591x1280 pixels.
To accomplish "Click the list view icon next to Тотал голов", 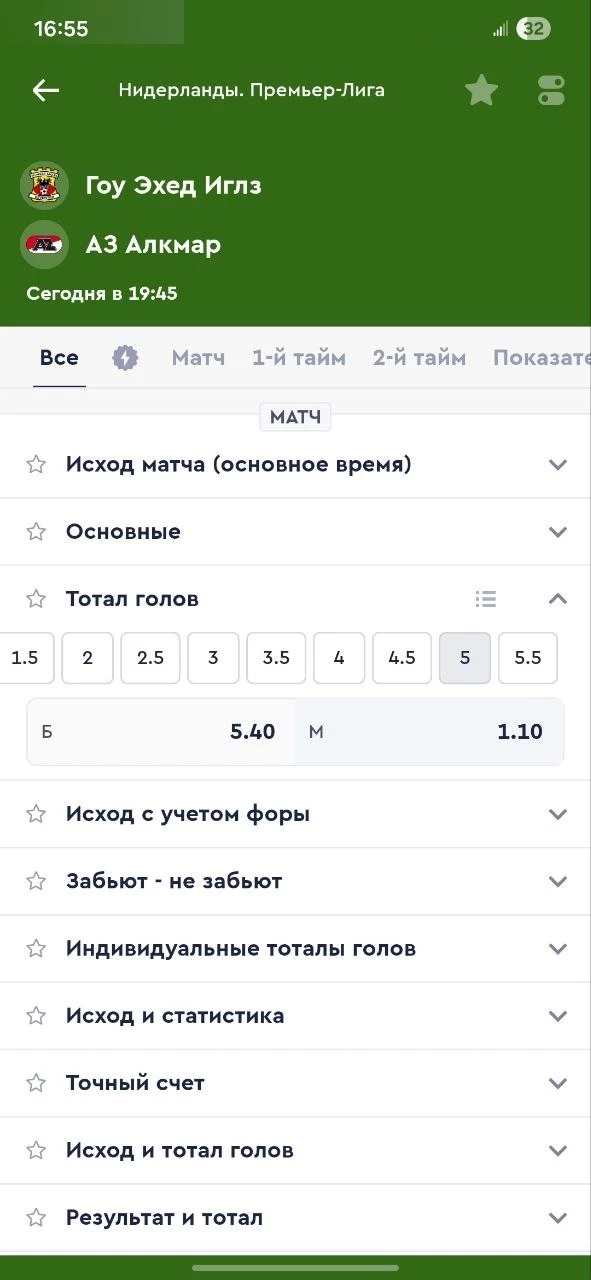I will (486, 598).
